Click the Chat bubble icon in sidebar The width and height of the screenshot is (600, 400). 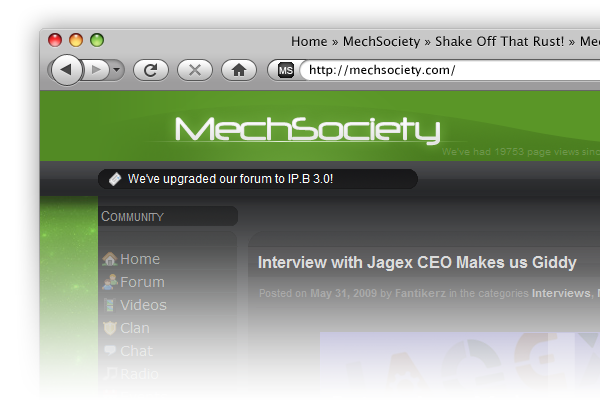pos(110,350)
